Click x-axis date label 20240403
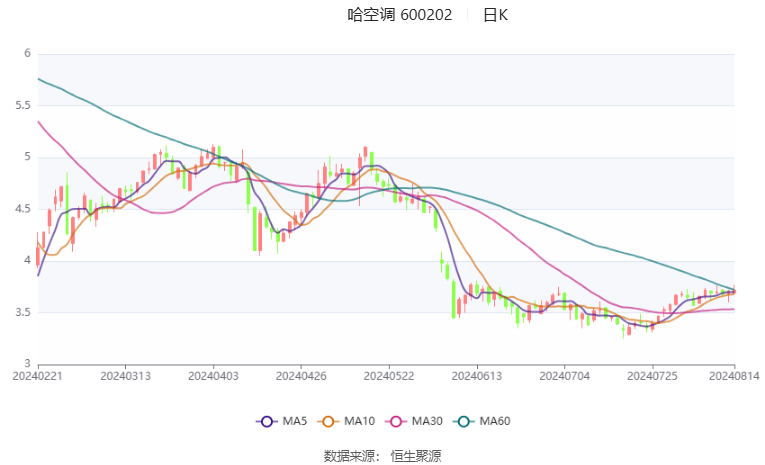 tap(213, 376)
